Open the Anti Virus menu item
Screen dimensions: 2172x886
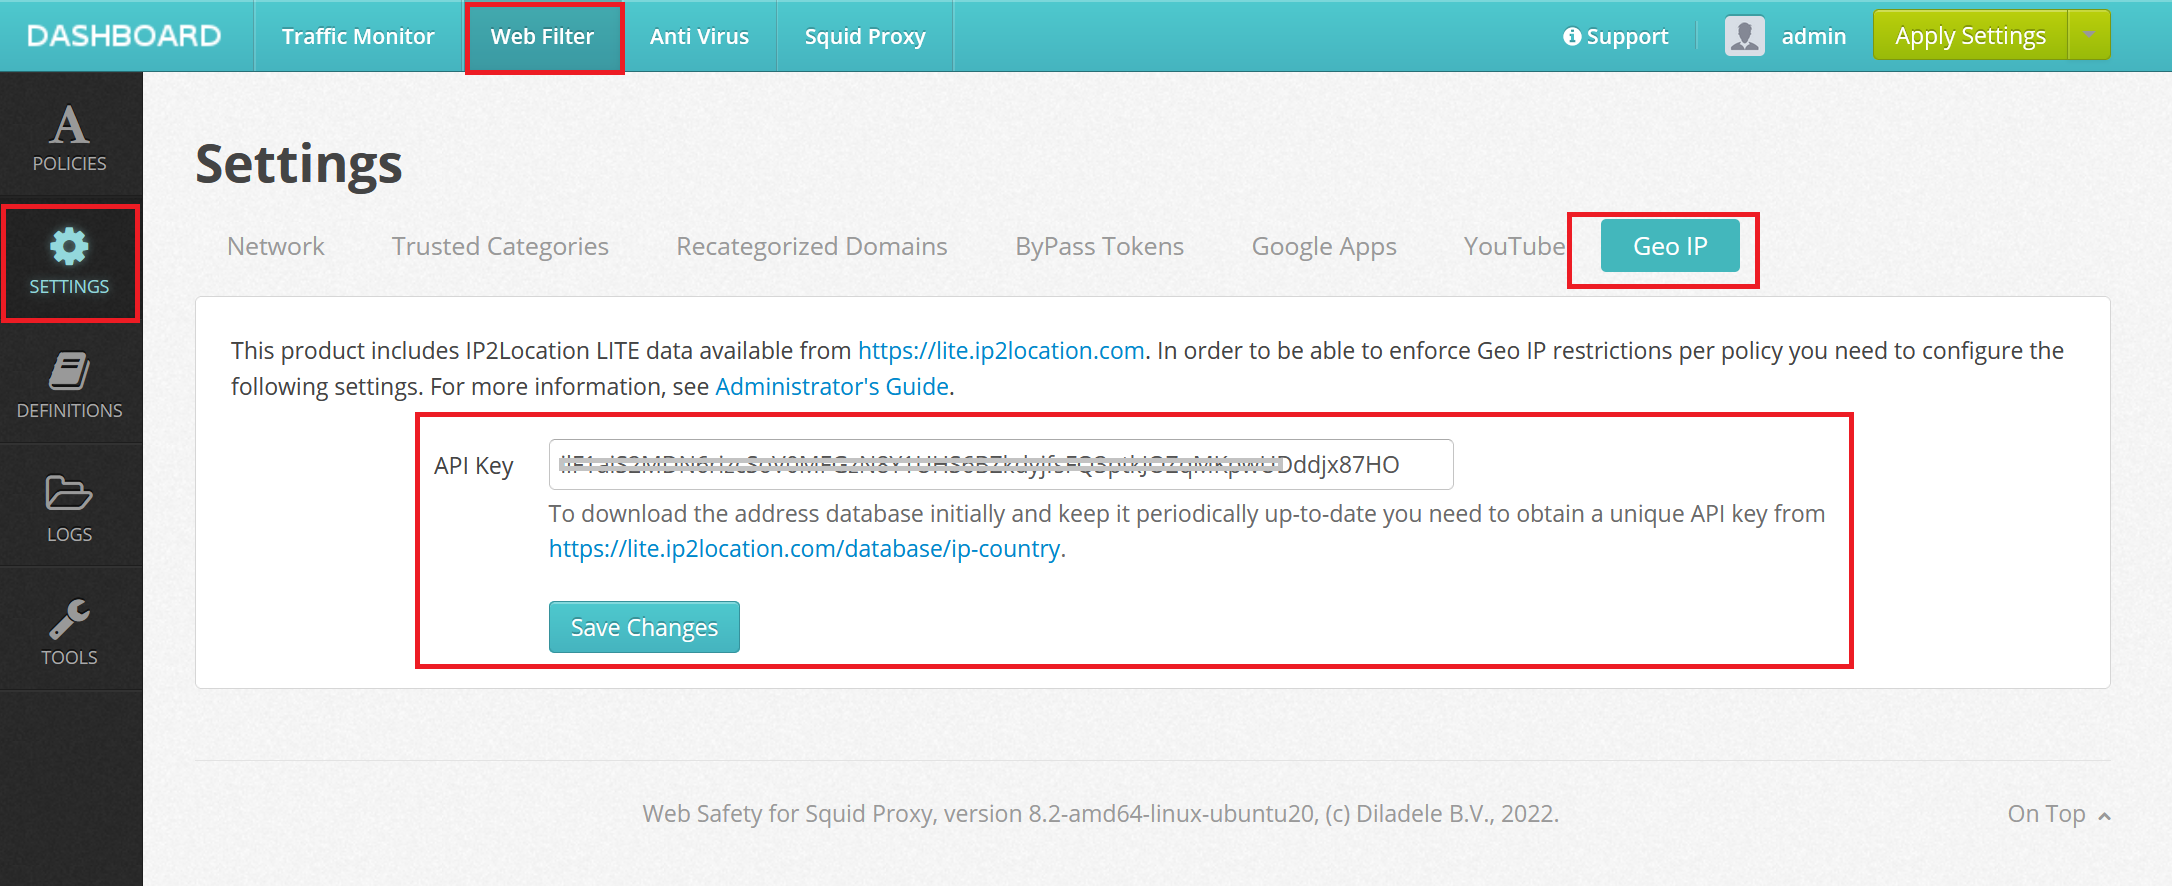699,36
